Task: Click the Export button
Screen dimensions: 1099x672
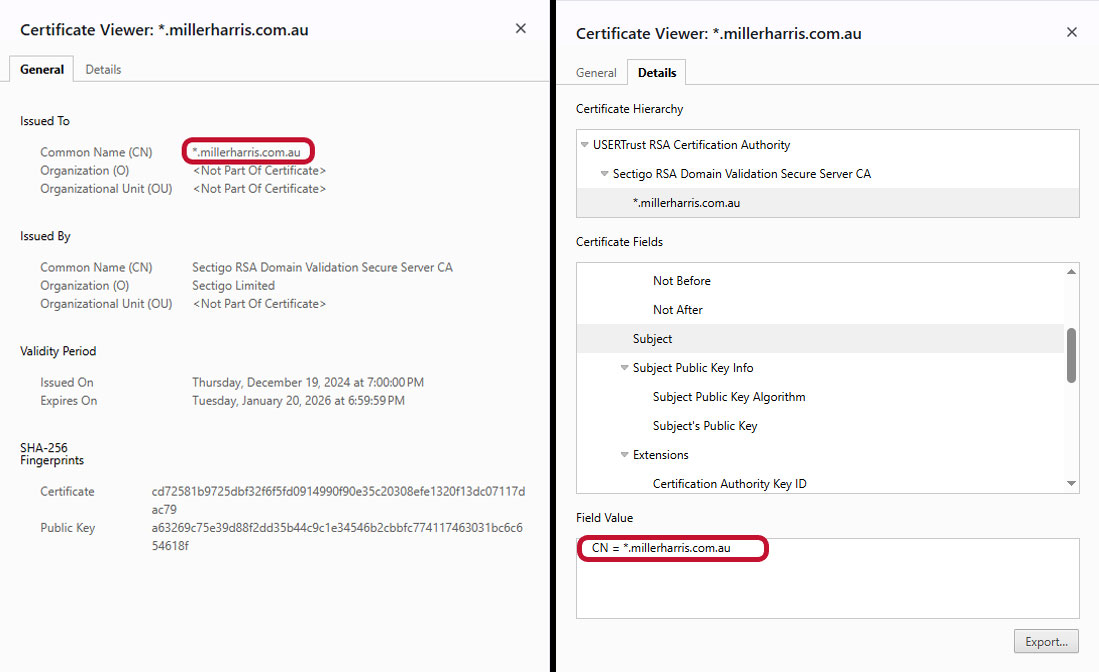Action: coord(1046,641)
